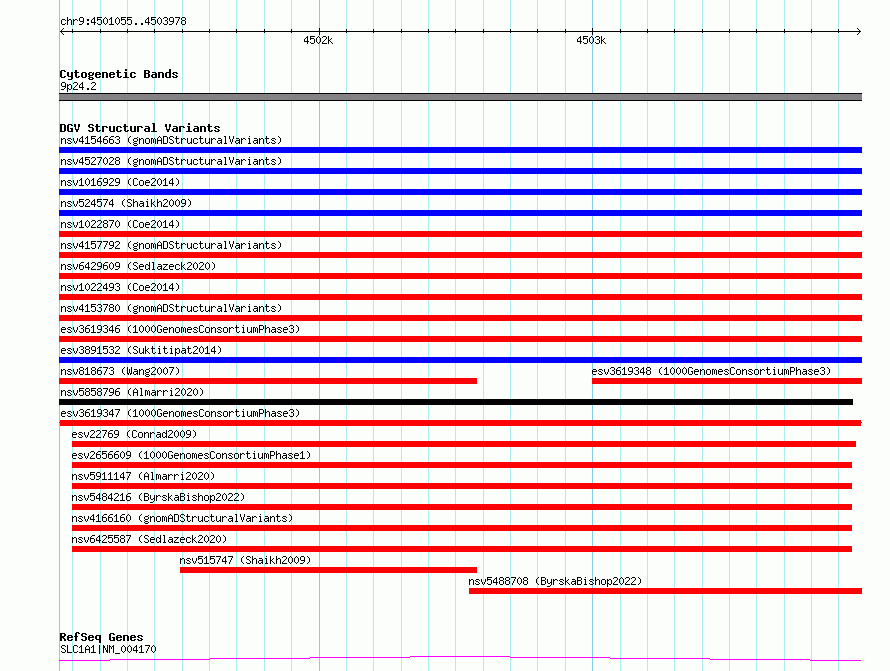
Task: Click esv22769 (Conrad2009) label
Action: click(134, 434)
